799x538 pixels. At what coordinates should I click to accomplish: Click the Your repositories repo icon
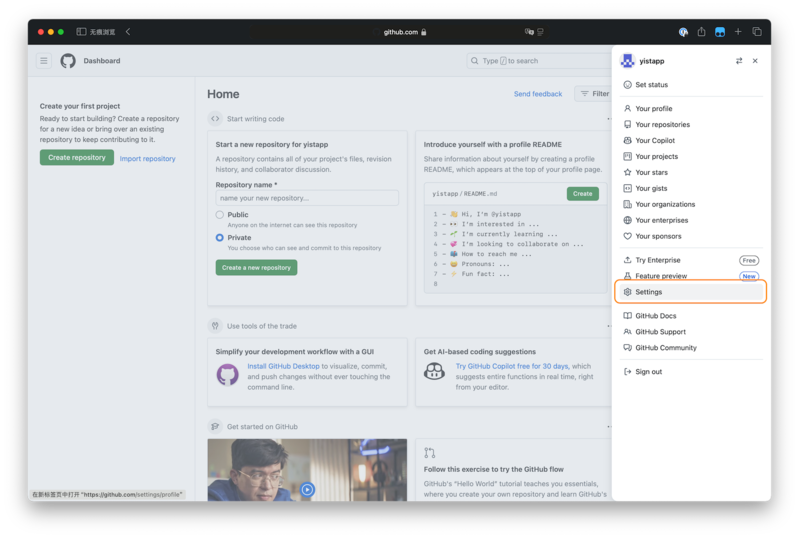pos(627,124)
